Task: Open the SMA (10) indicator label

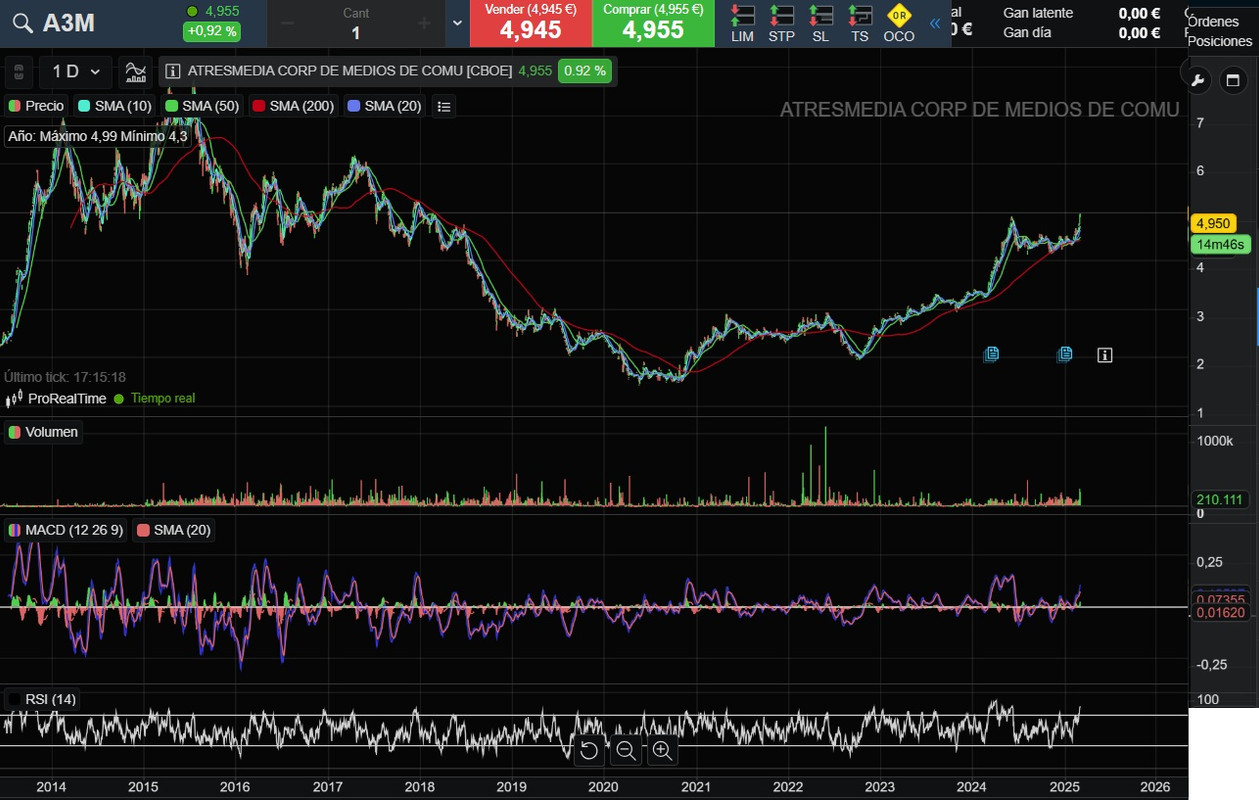Action: (x=115, y=106)
